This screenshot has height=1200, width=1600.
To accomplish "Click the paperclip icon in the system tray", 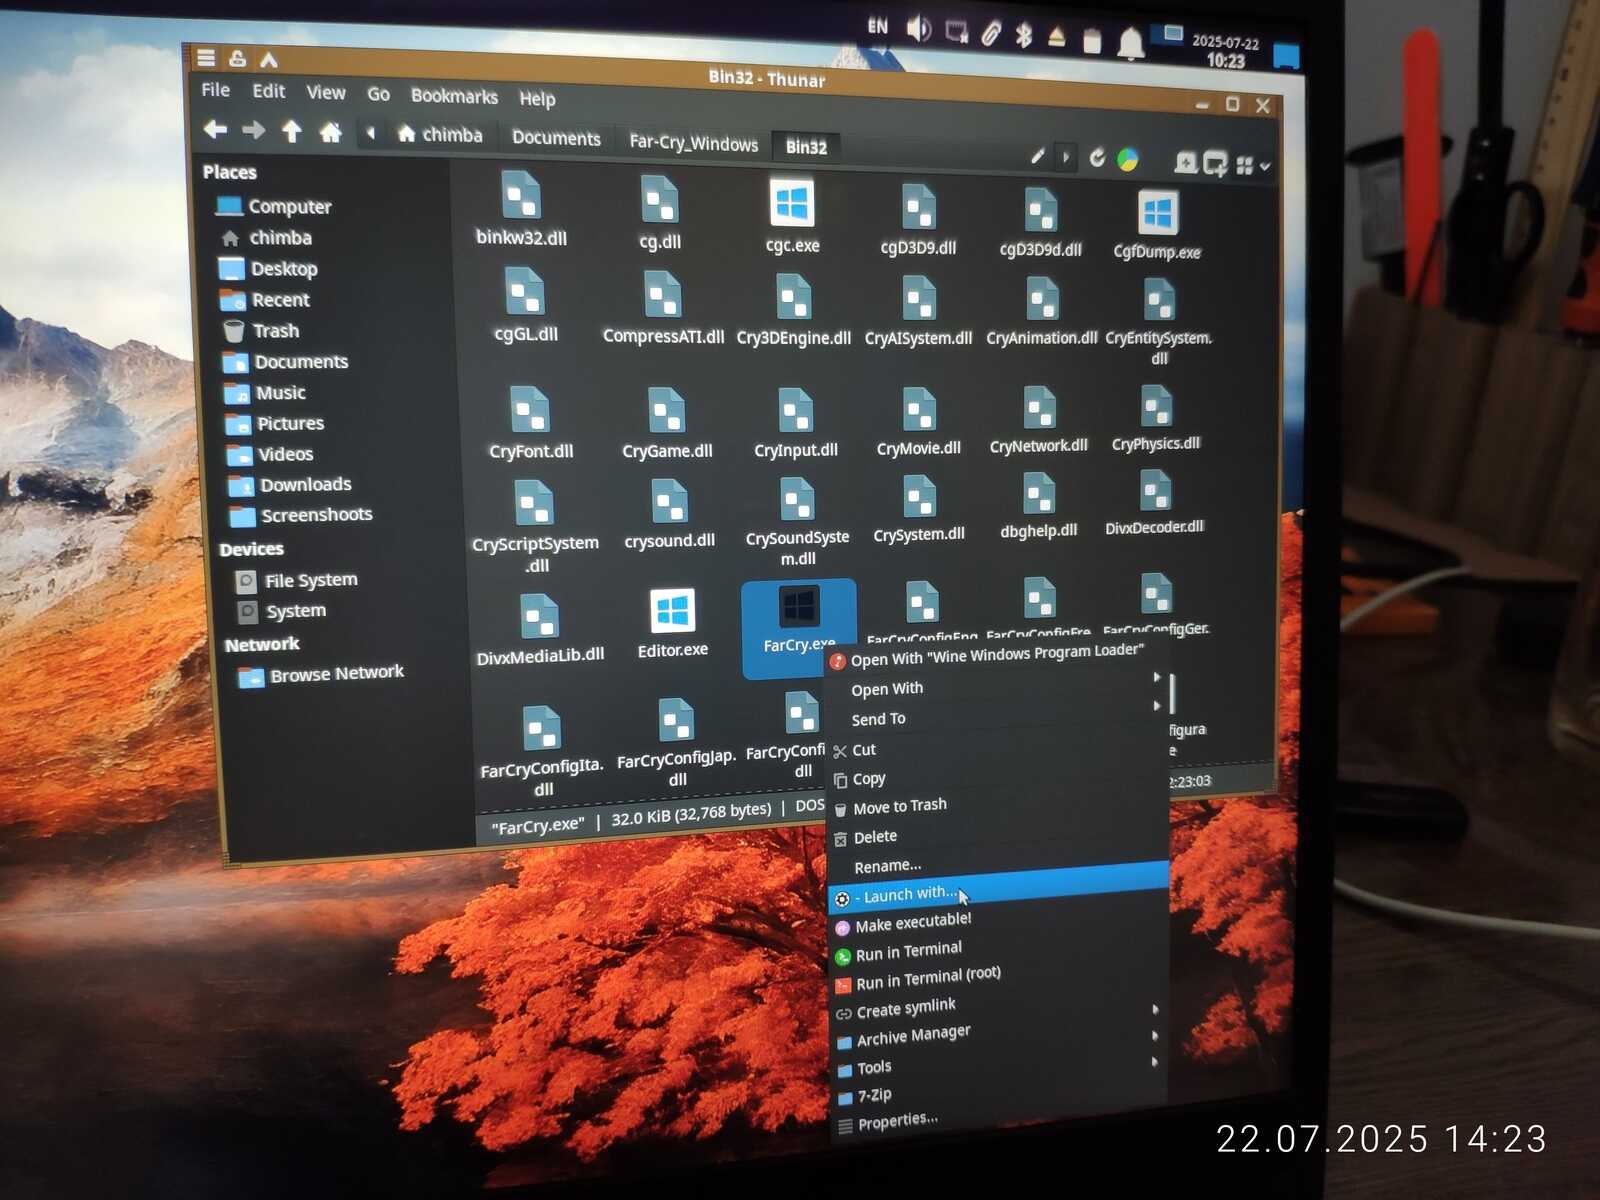I will [990, 34].
